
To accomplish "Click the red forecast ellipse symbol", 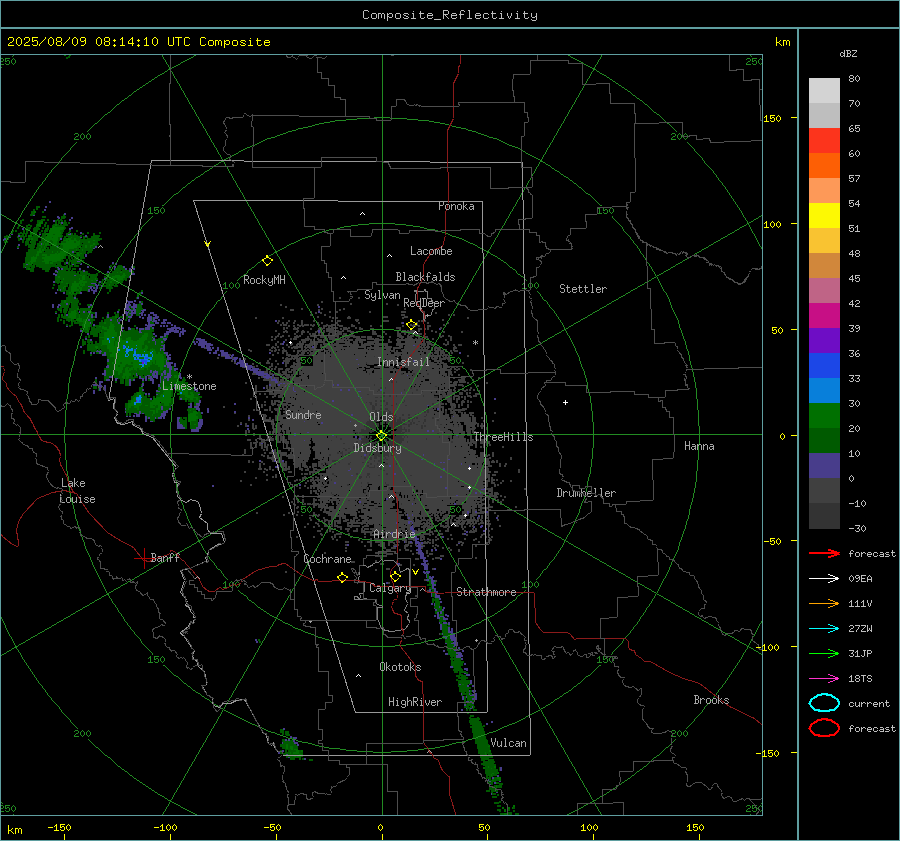I will (824, 728).
